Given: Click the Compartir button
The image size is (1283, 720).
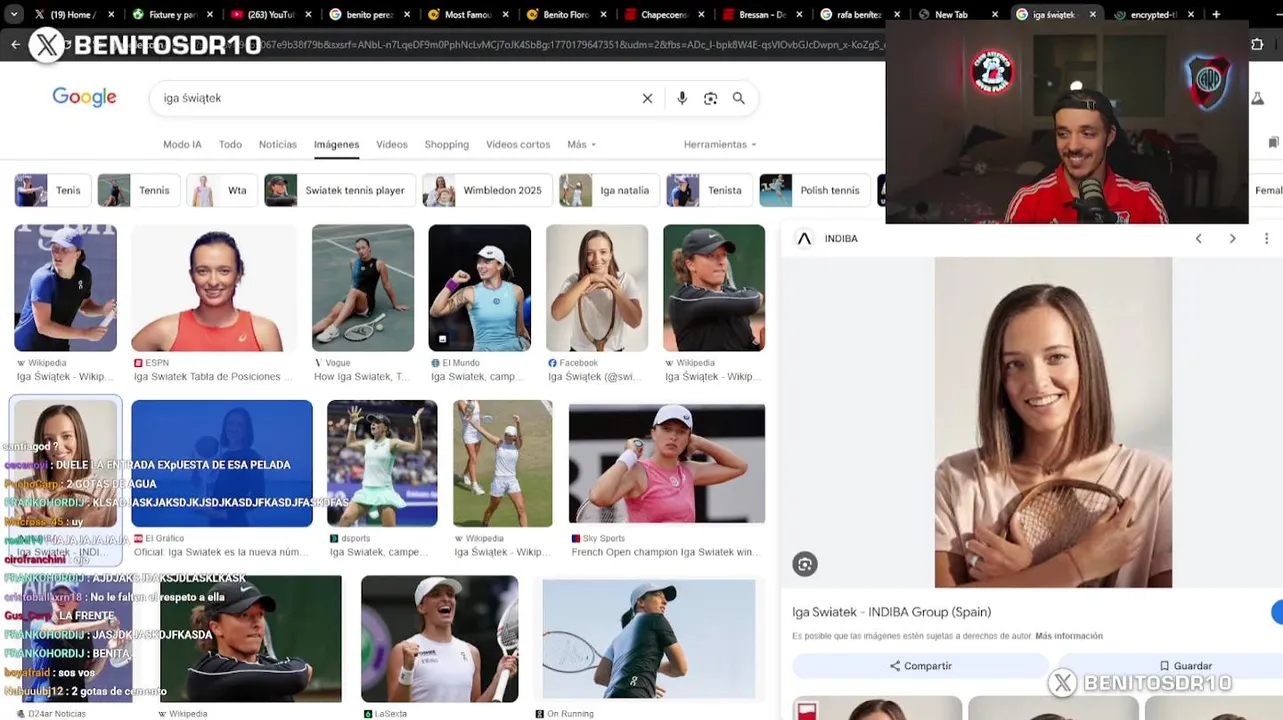Looking at the screenshot, I should (x=920, y=665).
